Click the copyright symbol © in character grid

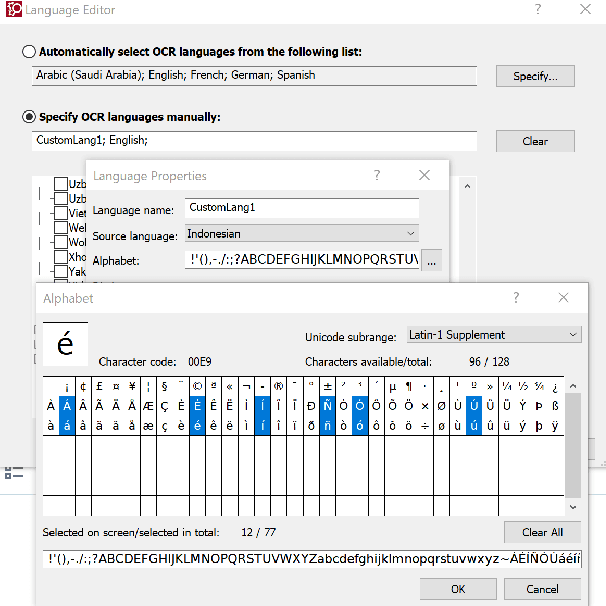pos(197,386)
